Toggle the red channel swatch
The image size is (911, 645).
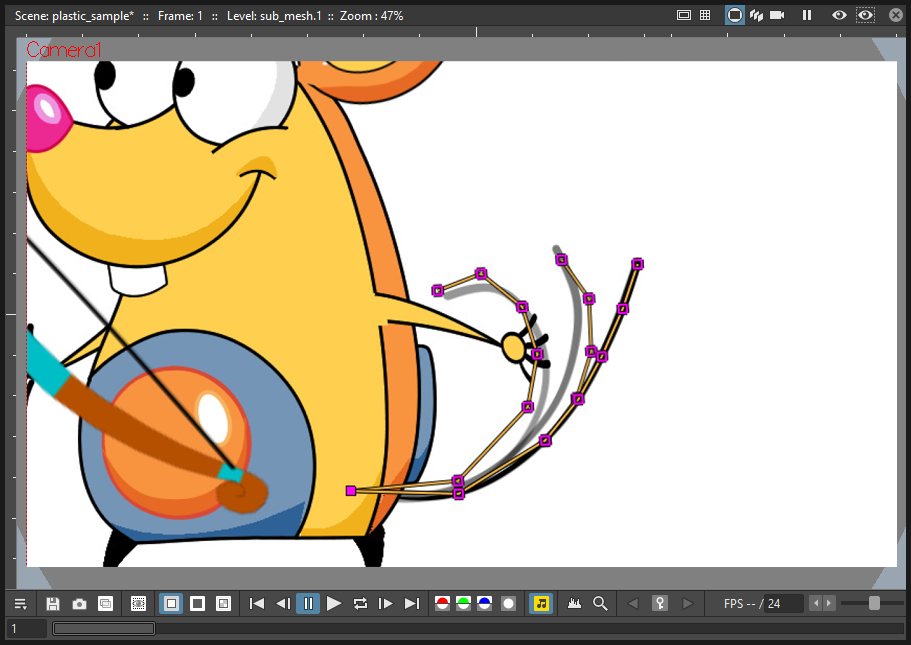442,604
